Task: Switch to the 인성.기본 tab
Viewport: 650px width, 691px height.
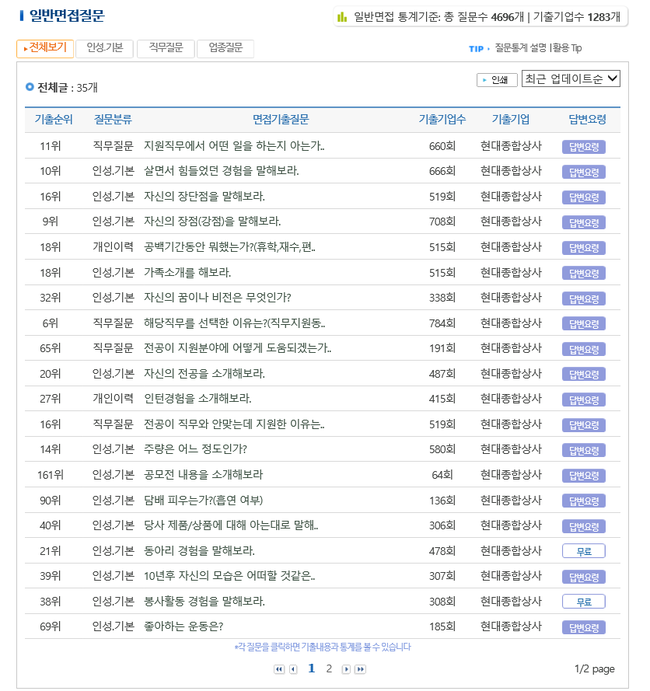Action: (104, 48)
